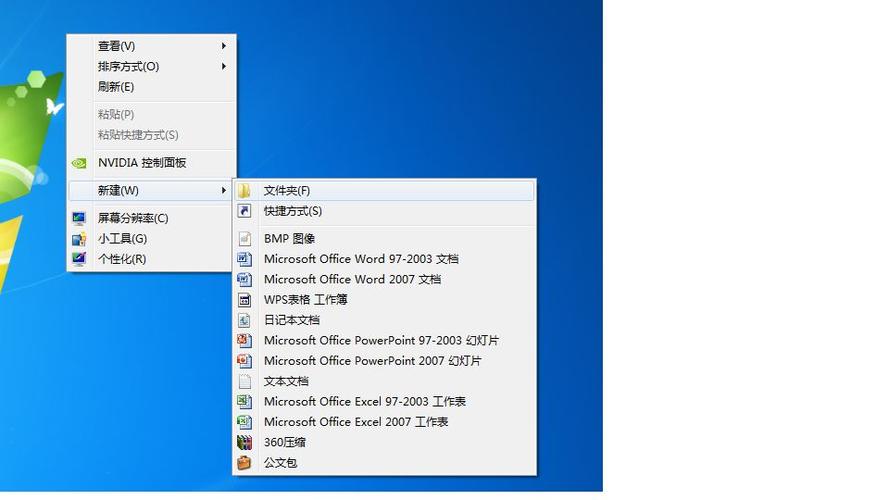Create a new 360压缩 archive
Viewport: 889px width, 500px height.
click(384, 443)
